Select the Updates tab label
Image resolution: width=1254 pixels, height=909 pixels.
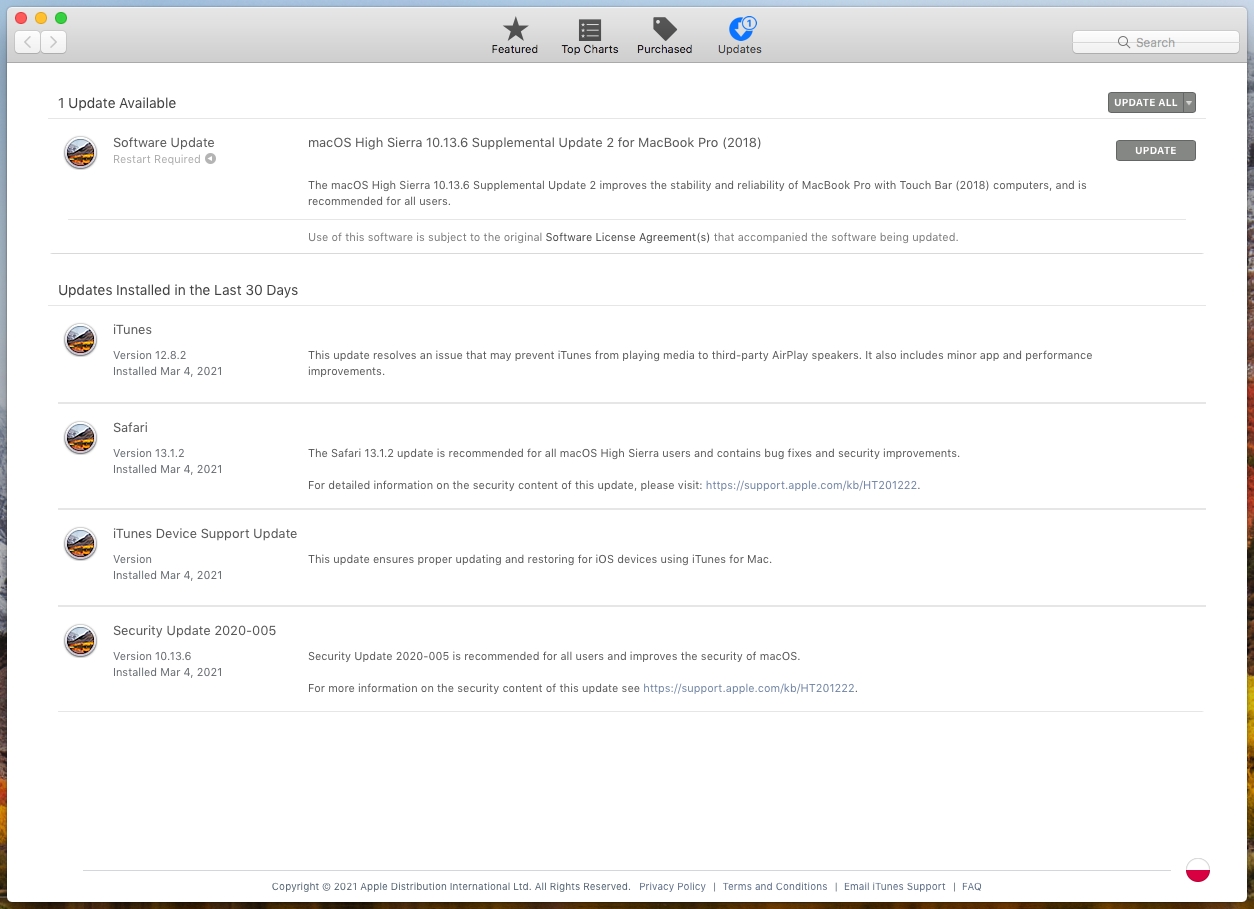pos(740,49)
